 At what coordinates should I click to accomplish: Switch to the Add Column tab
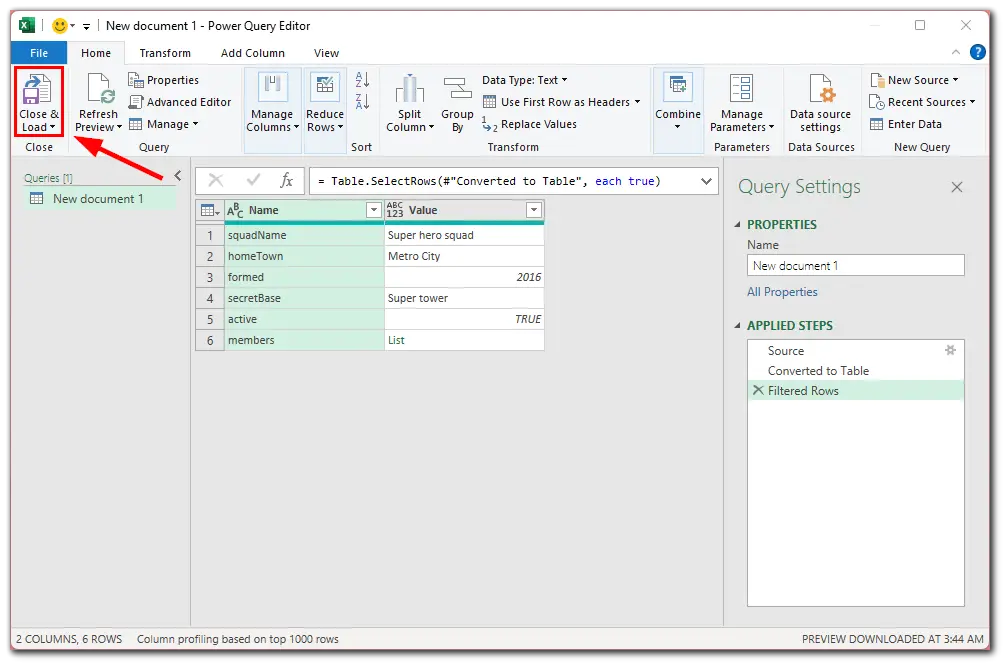[253, 53]
